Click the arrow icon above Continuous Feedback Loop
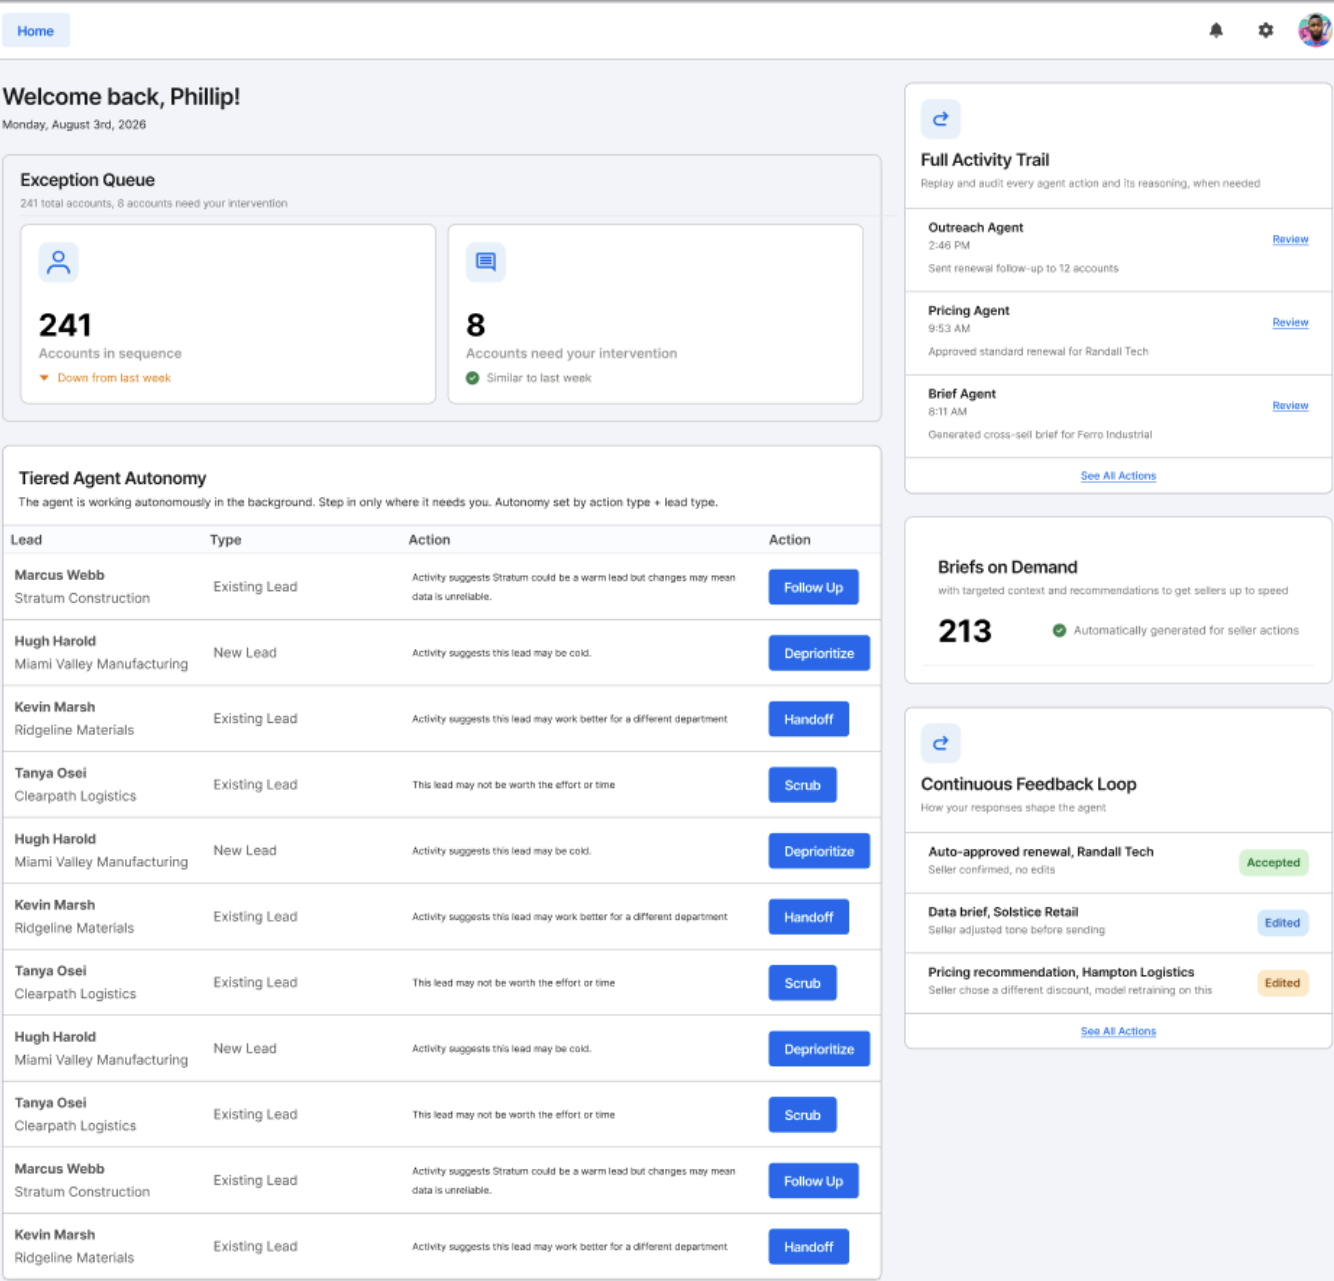1334x1281 pixels. pyautogui.click(x=941, y=743)
